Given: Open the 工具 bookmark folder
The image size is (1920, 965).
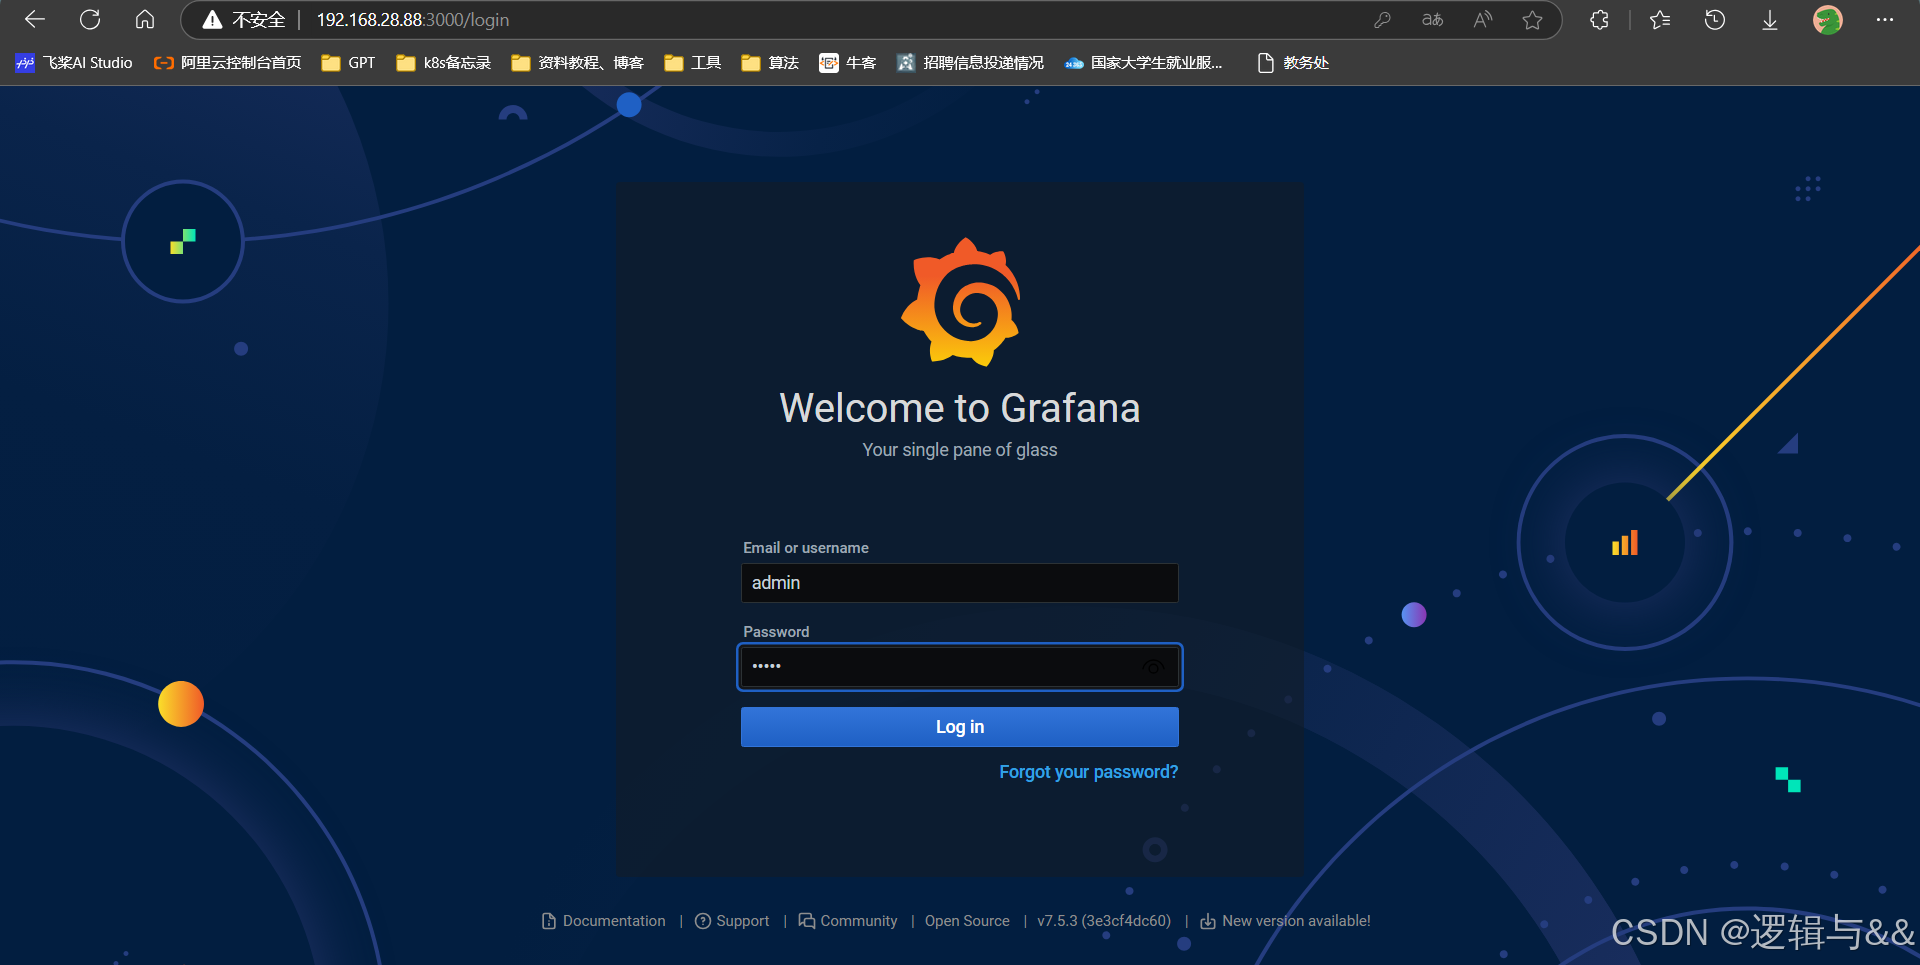Looking at the screenshot, I should point(692,63).
